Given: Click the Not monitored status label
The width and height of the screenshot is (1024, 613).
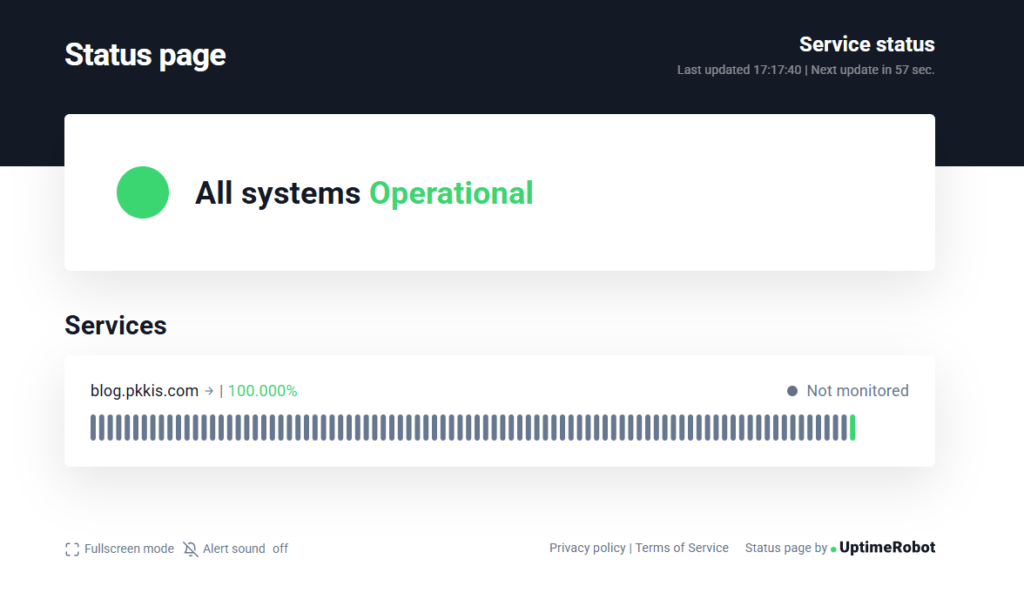Looking at the screenshot, I should 857,391.
